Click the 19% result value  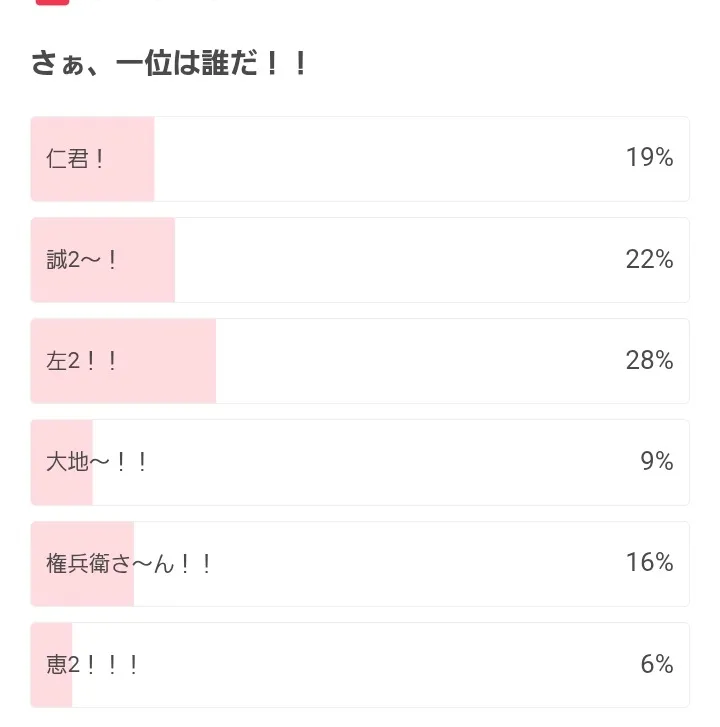click(x=649, y=158)
